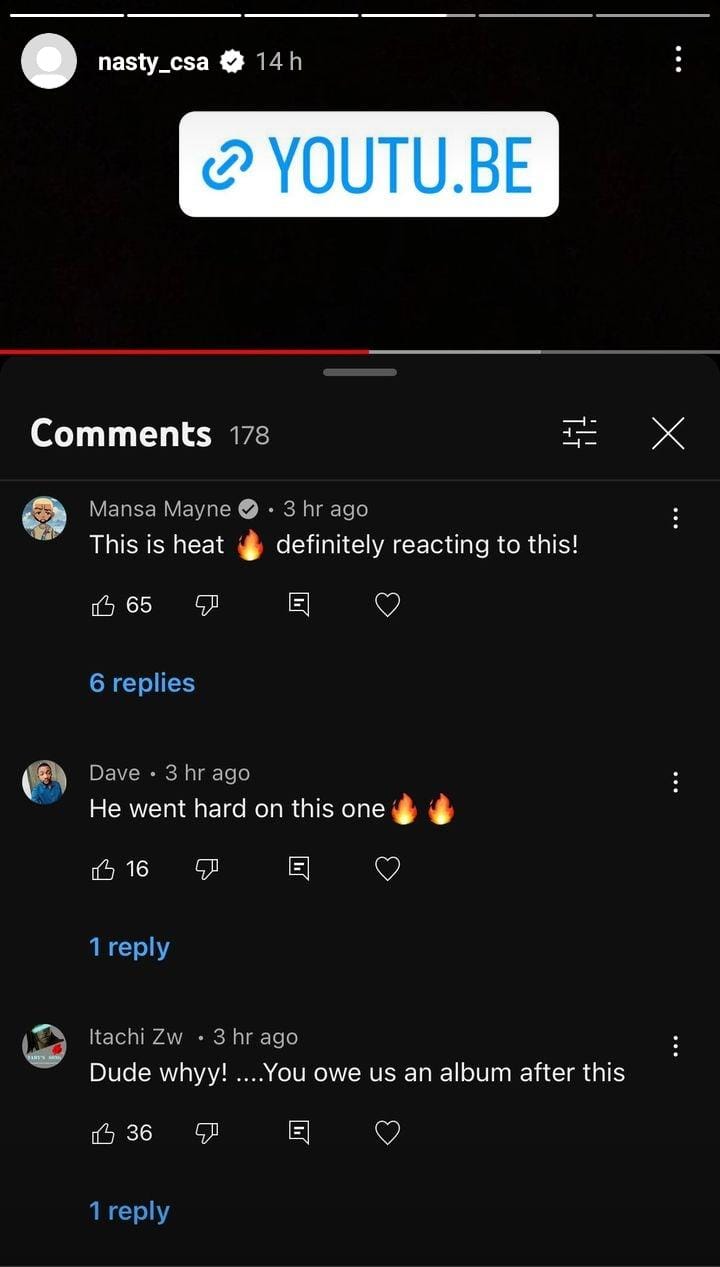Open options menu for Mansa Mayne's comment
This screenshot has width=720, height=1267.
[676, 518]
